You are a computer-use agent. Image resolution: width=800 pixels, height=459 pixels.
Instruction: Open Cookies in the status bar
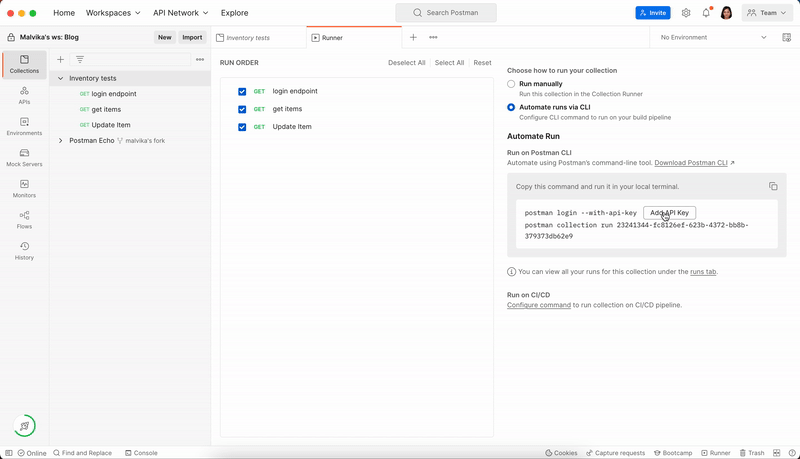(561, 453)
